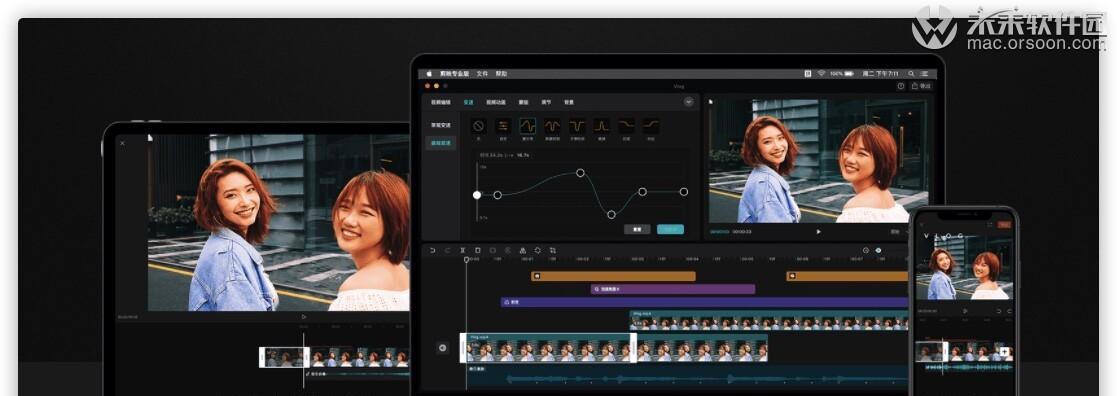Image resolution: width=1117 pixels, height=396 pixels.
Task: Mute the main video track speaker
Action: pos(442,348)
